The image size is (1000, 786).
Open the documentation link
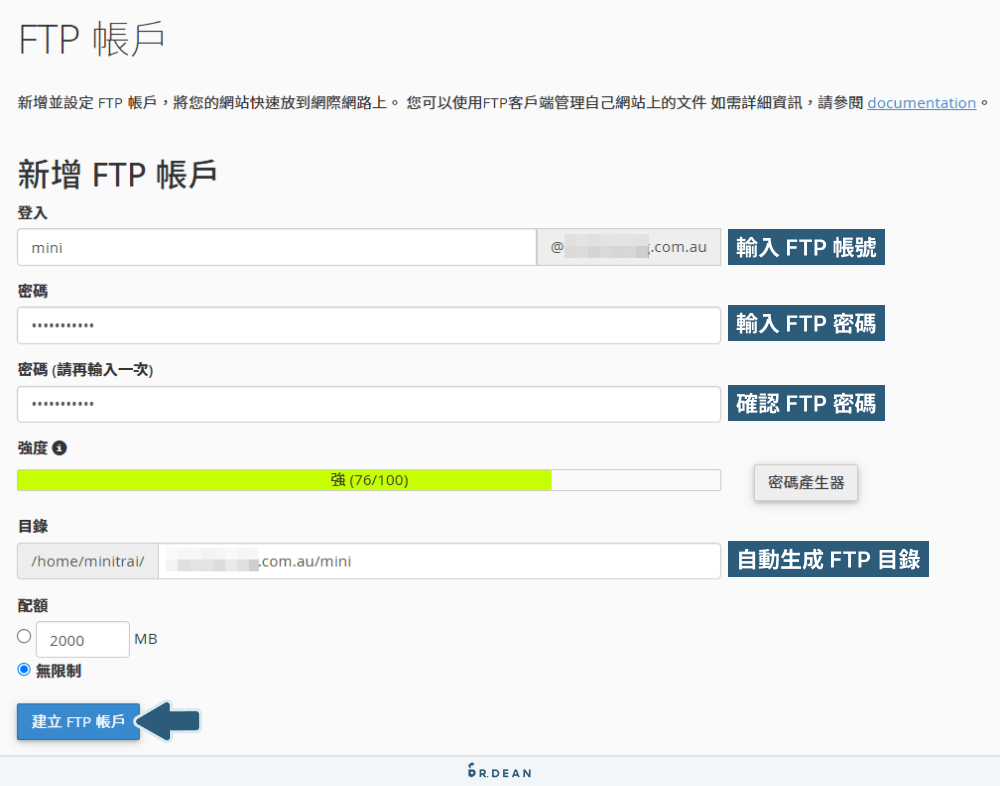tap(920, 103)
